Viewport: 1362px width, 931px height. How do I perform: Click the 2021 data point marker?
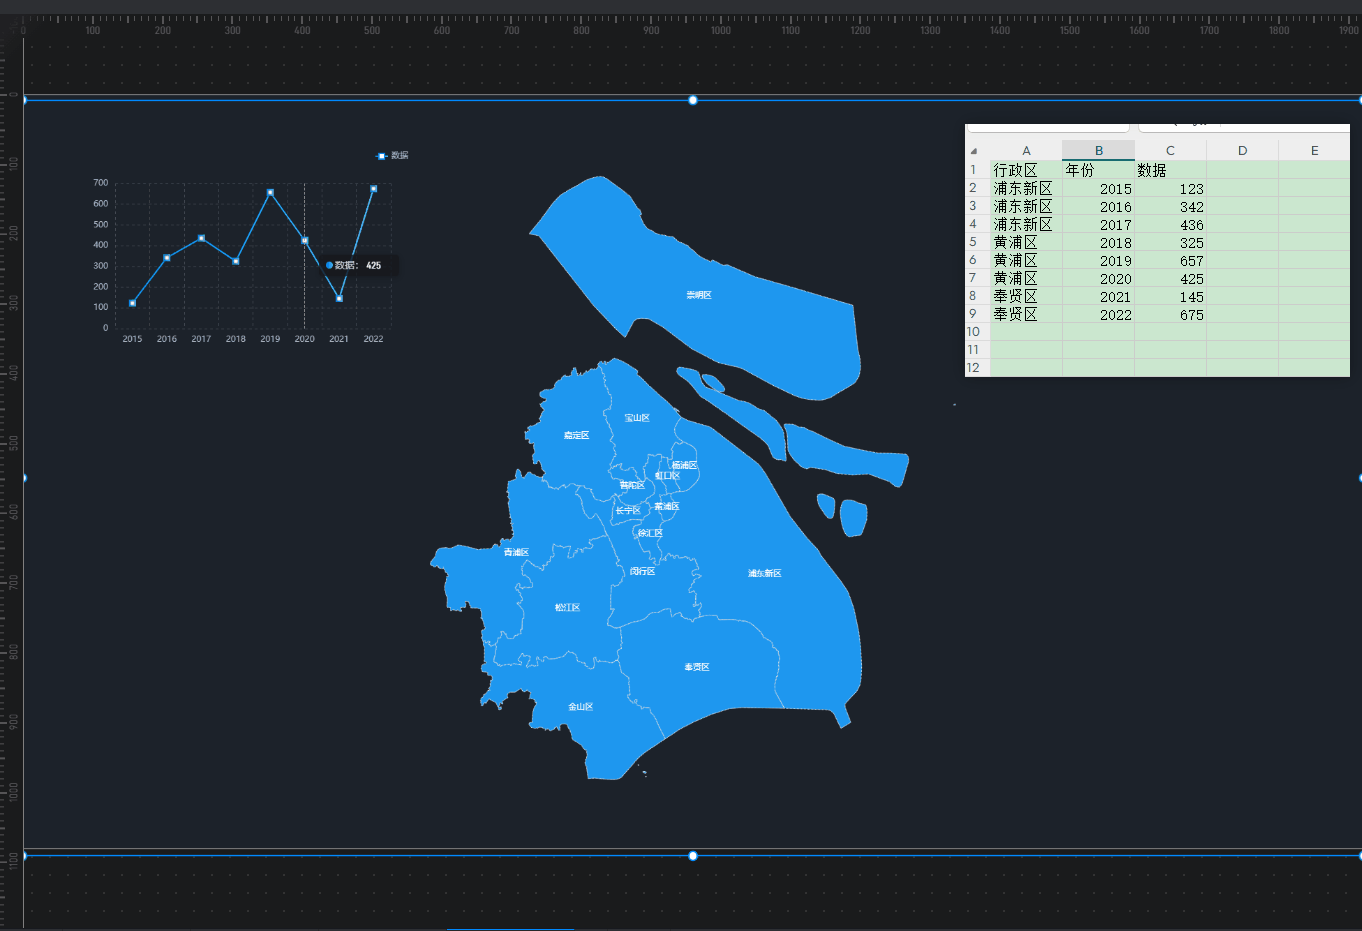(339, 298)
